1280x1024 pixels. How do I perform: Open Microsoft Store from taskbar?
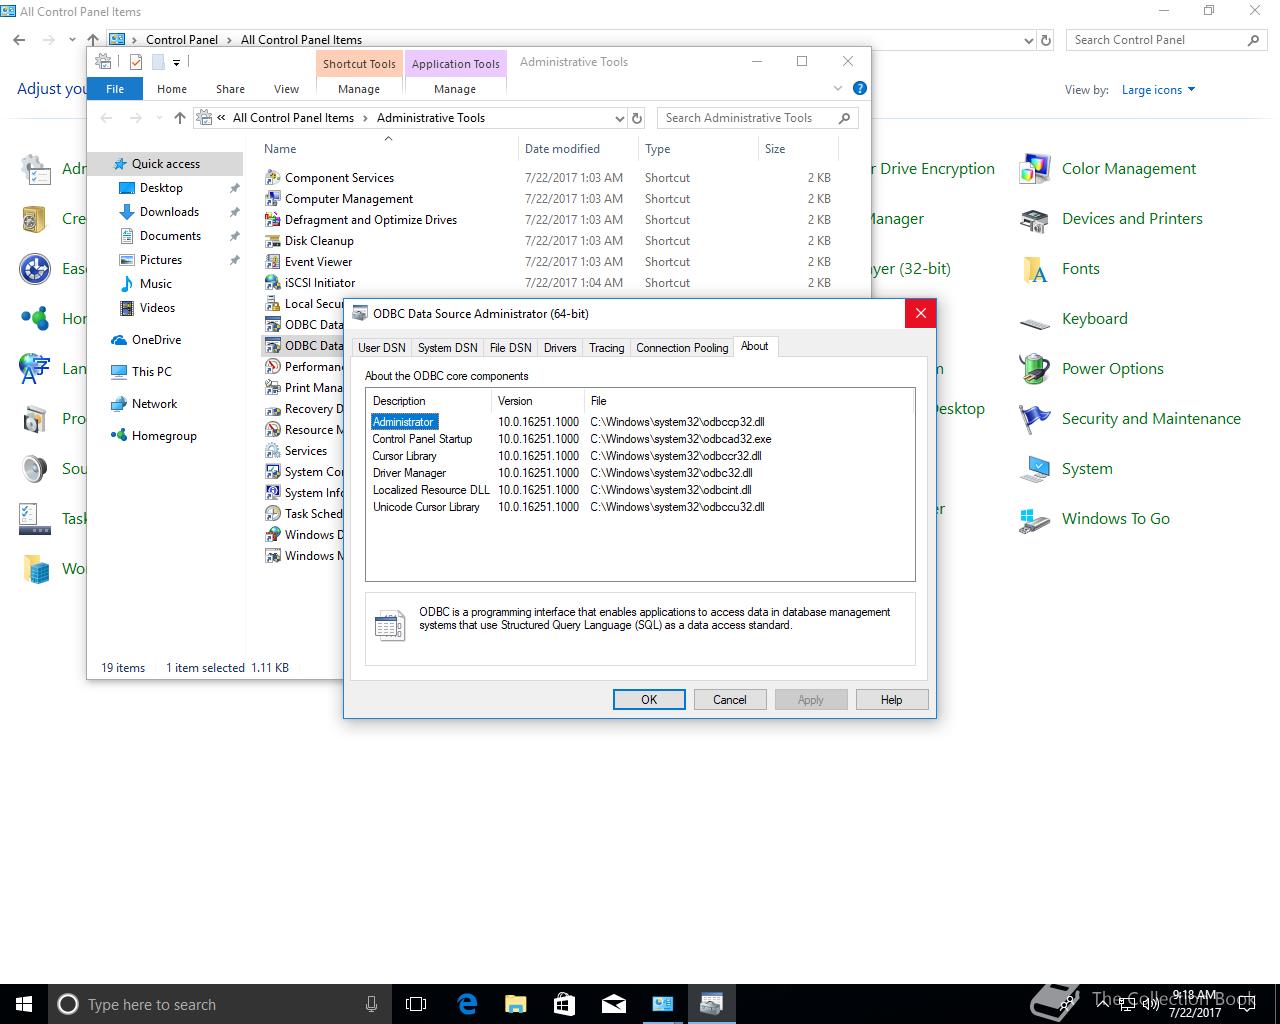[564, 1004]
